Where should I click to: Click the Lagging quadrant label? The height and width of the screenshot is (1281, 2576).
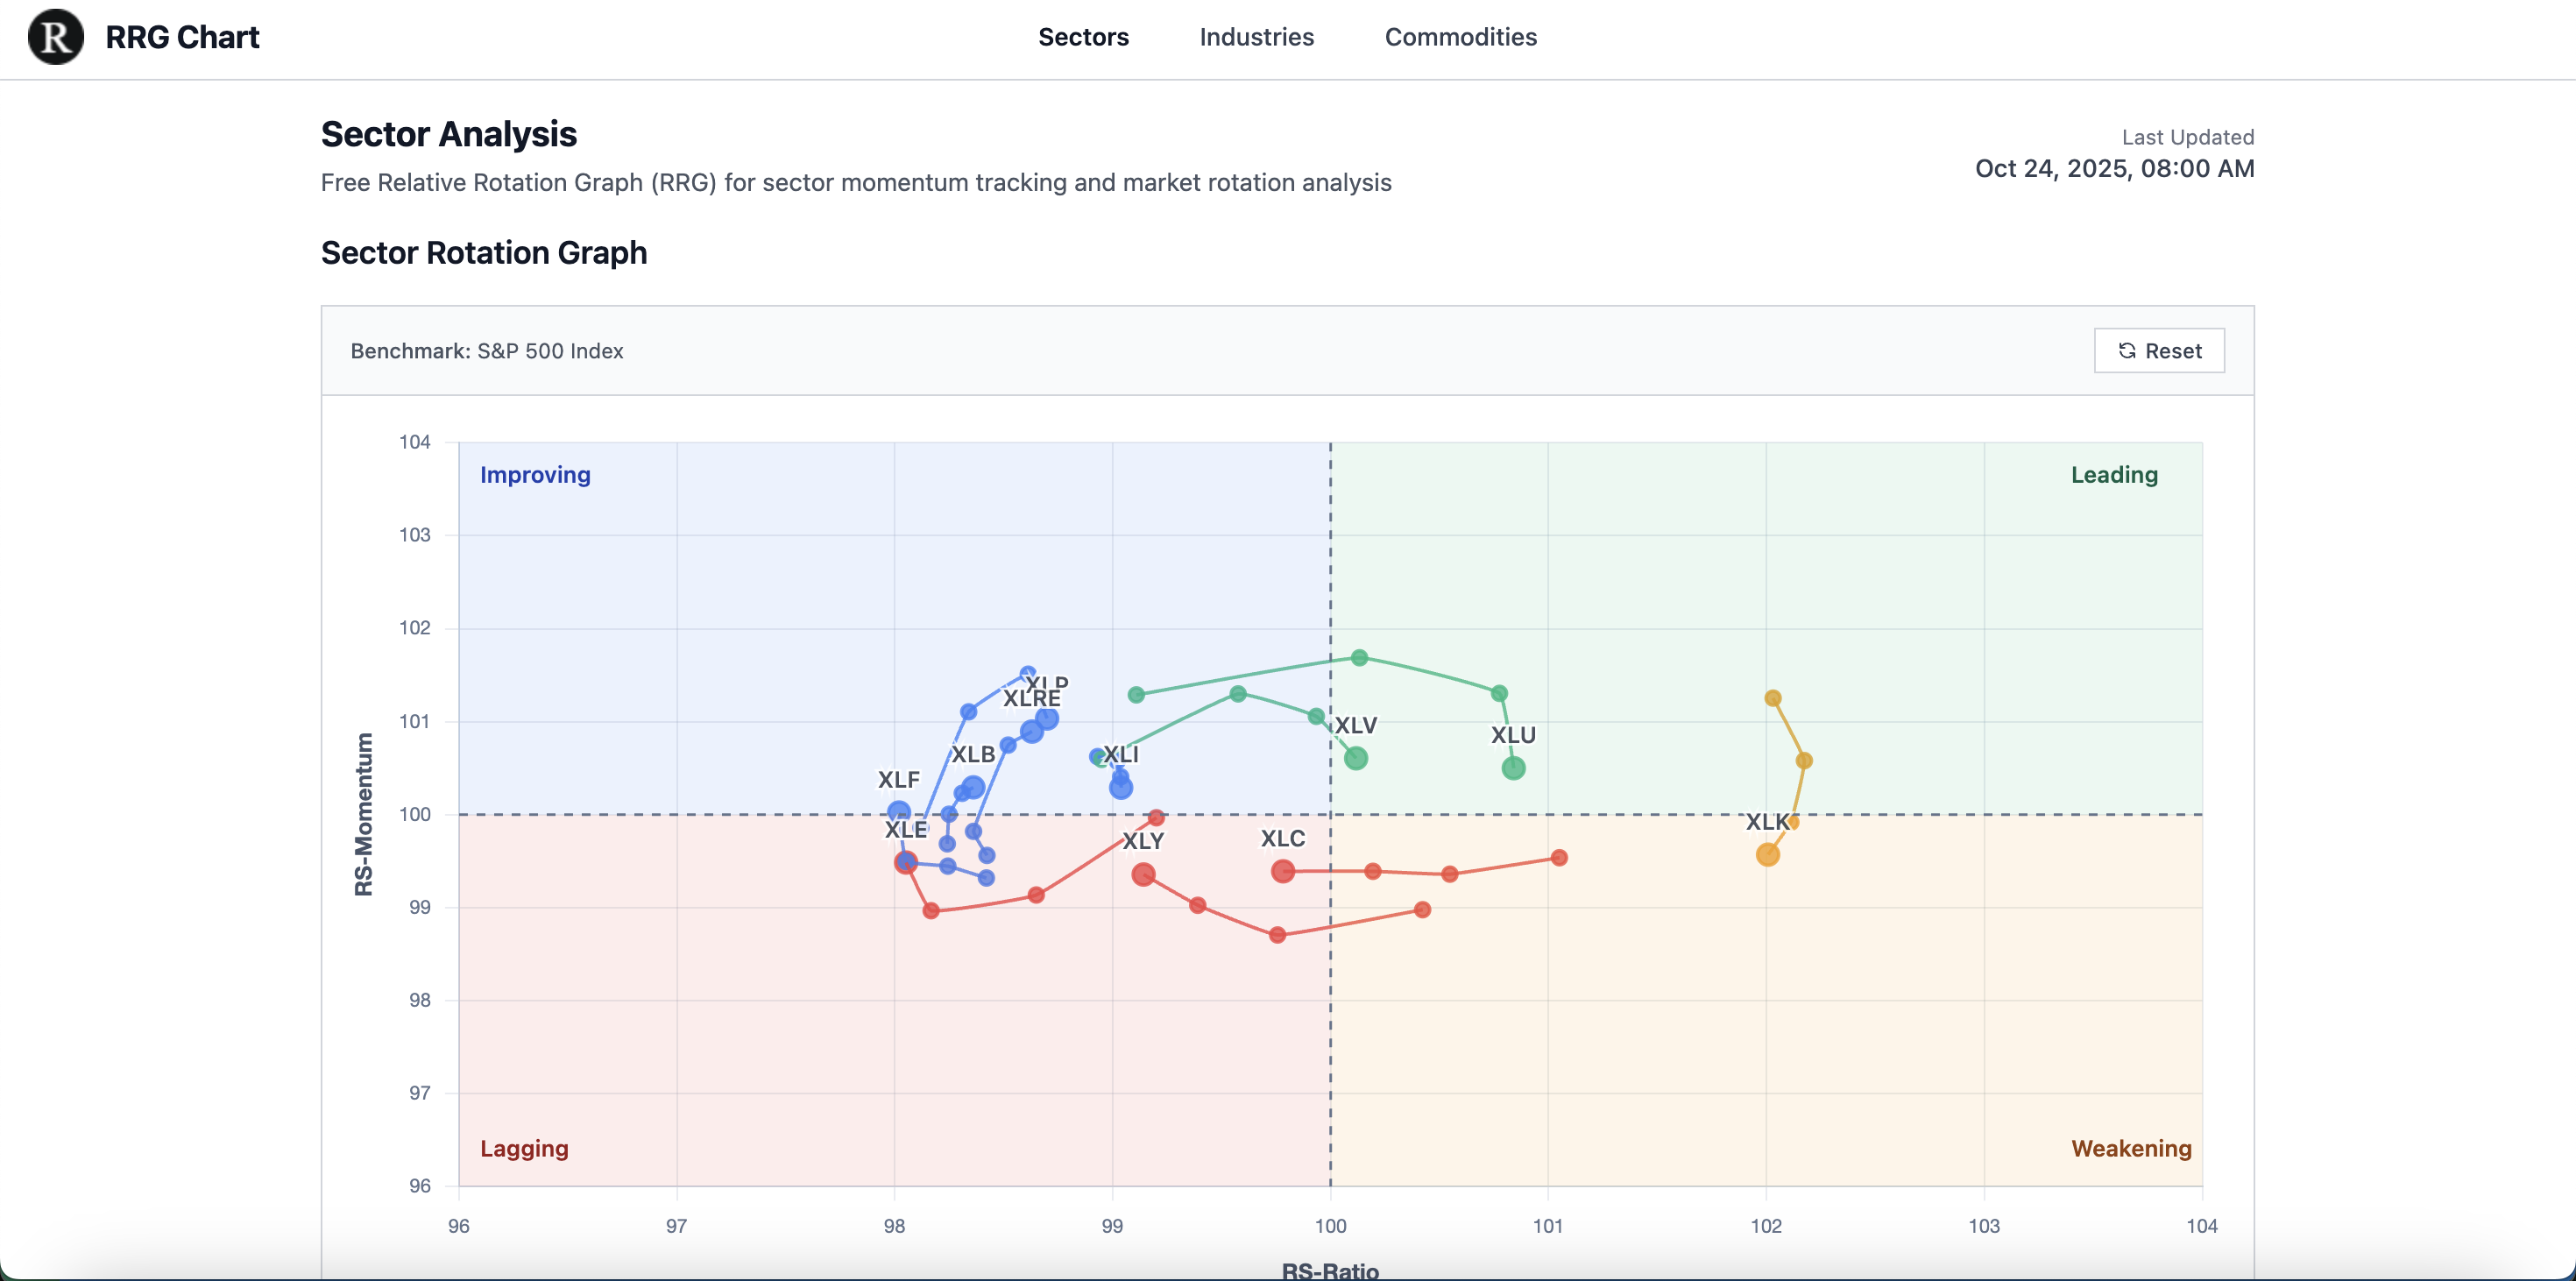524,1148
